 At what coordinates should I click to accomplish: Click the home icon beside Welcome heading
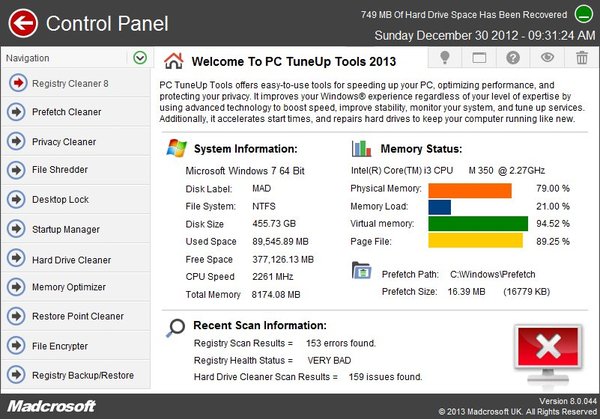tap(173, 60)
